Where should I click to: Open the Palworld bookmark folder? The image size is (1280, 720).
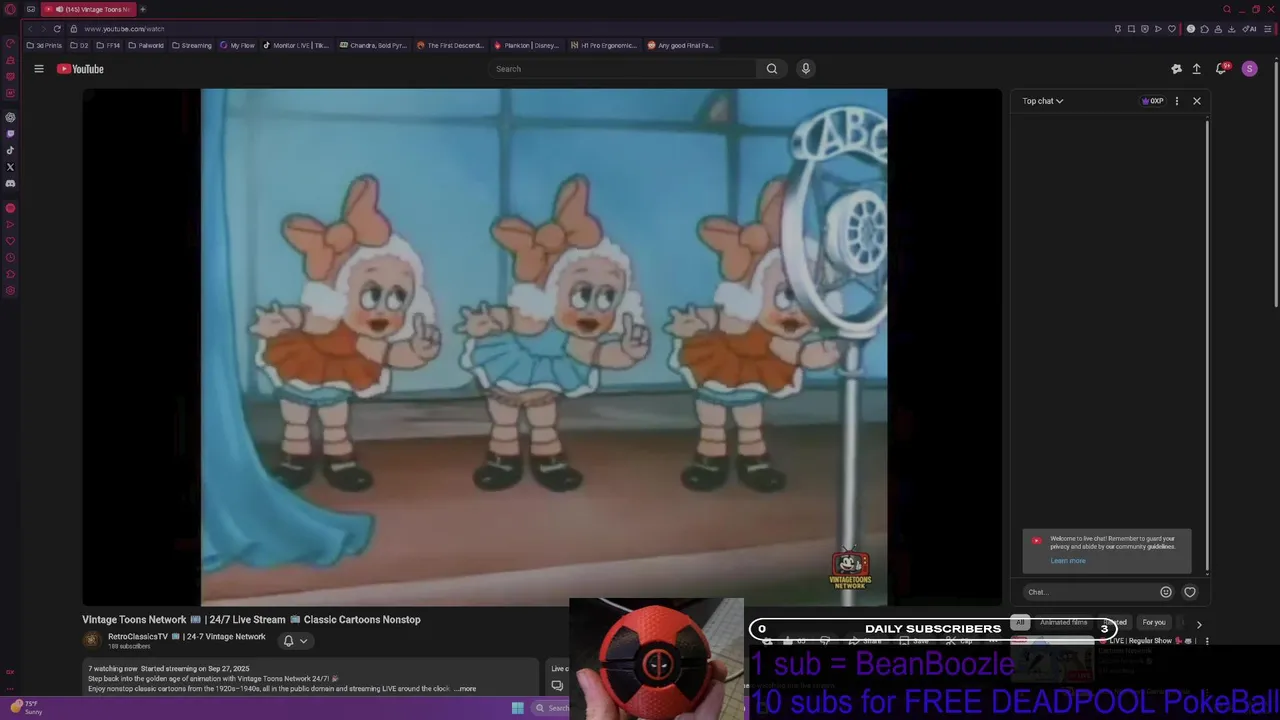[146, 45]
